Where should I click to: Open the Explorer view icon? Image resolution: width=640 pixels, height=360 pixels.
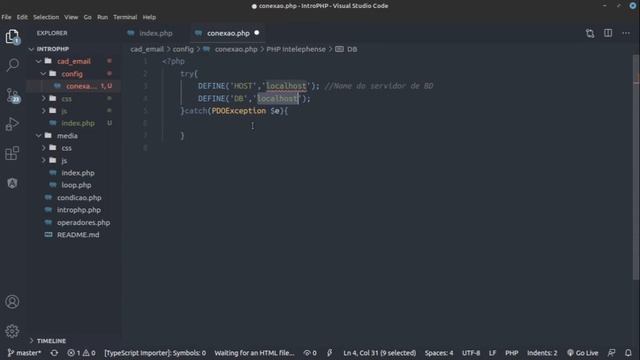point(12,37)
